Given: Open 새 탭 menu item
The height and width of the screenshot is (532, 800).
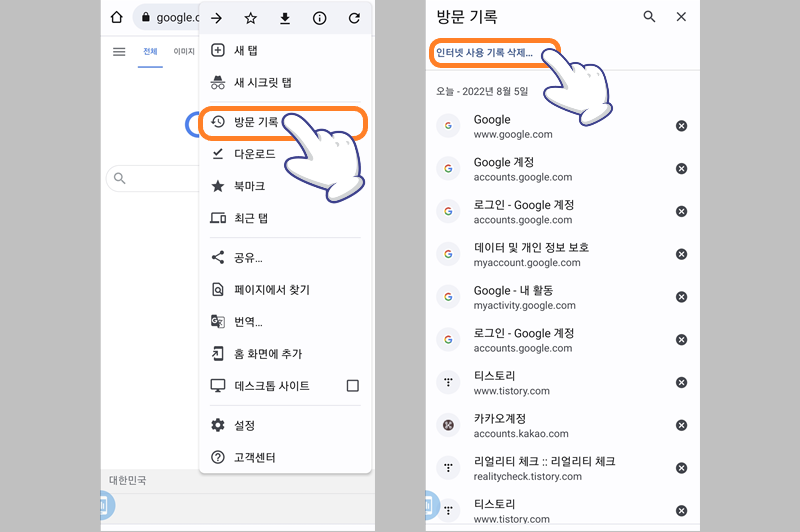Looking at the screenshot, I should [285, 50].
